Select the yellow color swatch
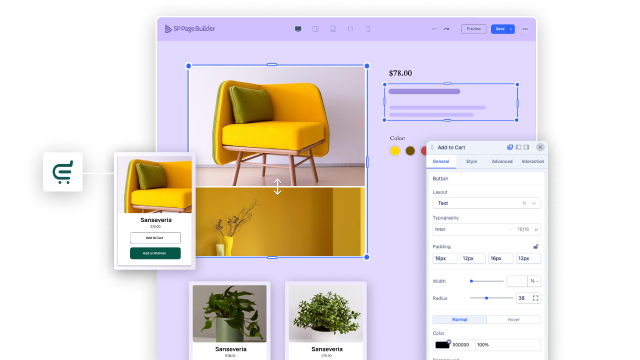Screen dimensions: 640x360 pyautogui.click(x=395, y=151)
